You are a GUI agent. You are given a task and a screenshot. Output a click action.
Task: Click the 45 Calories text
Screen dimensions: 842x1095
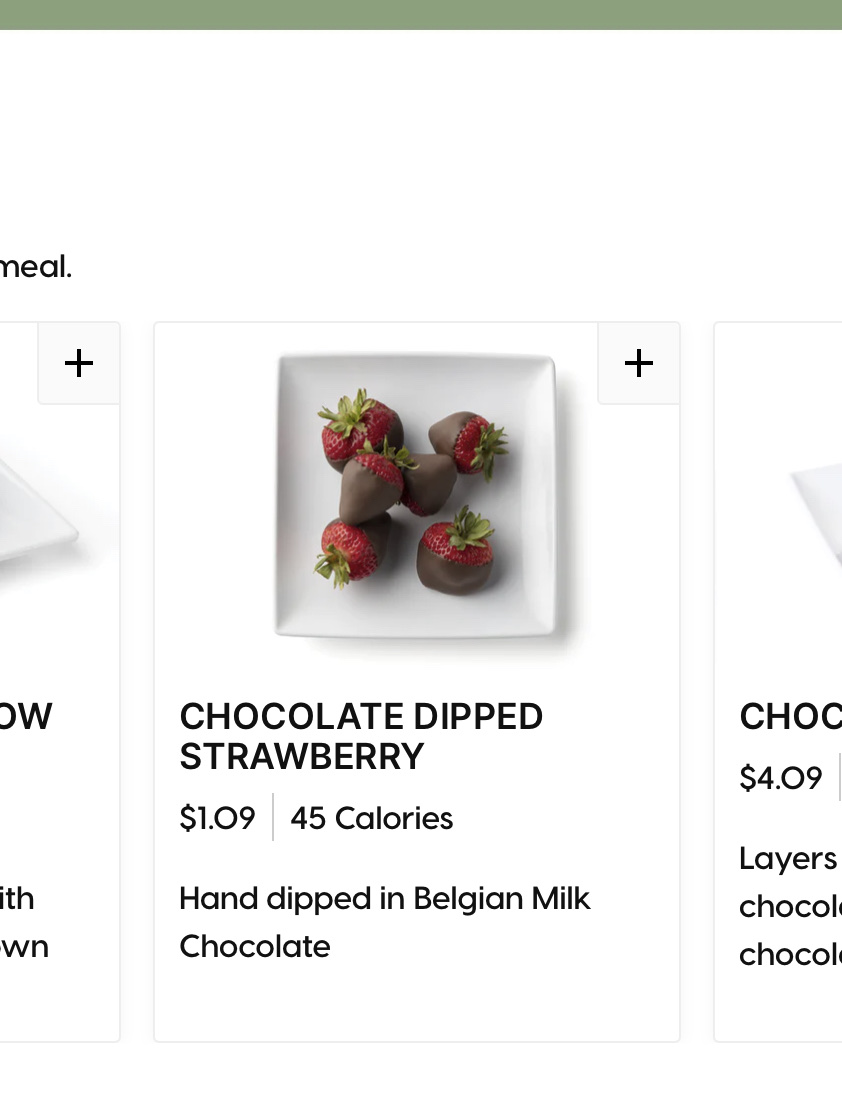click(371, 818)
